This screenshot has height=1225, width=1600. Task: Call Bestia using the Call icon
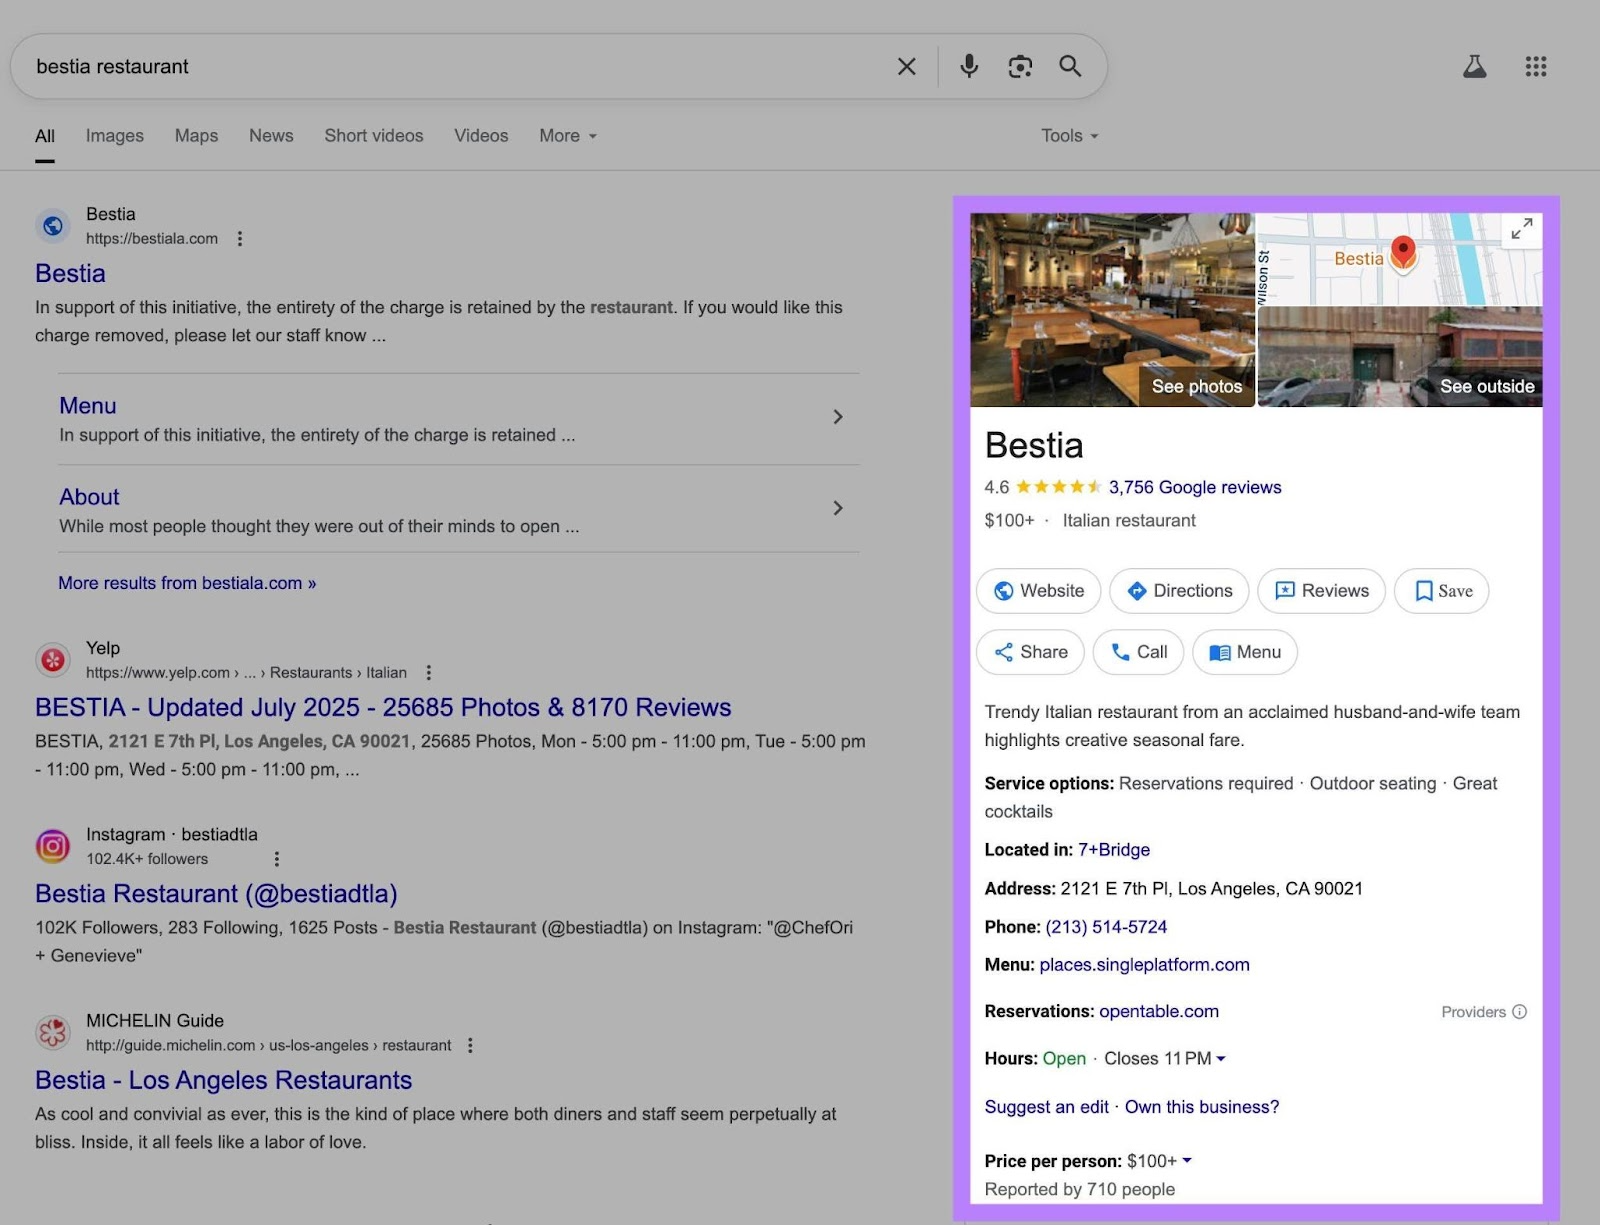1138,652
